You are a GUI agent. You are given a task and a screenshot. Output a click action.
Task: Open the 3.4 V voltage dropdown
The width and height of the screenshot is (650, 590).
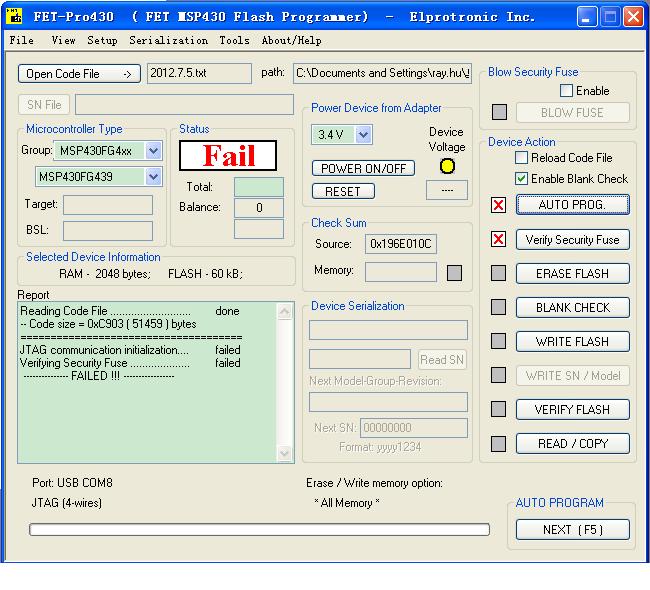[364, 135]
